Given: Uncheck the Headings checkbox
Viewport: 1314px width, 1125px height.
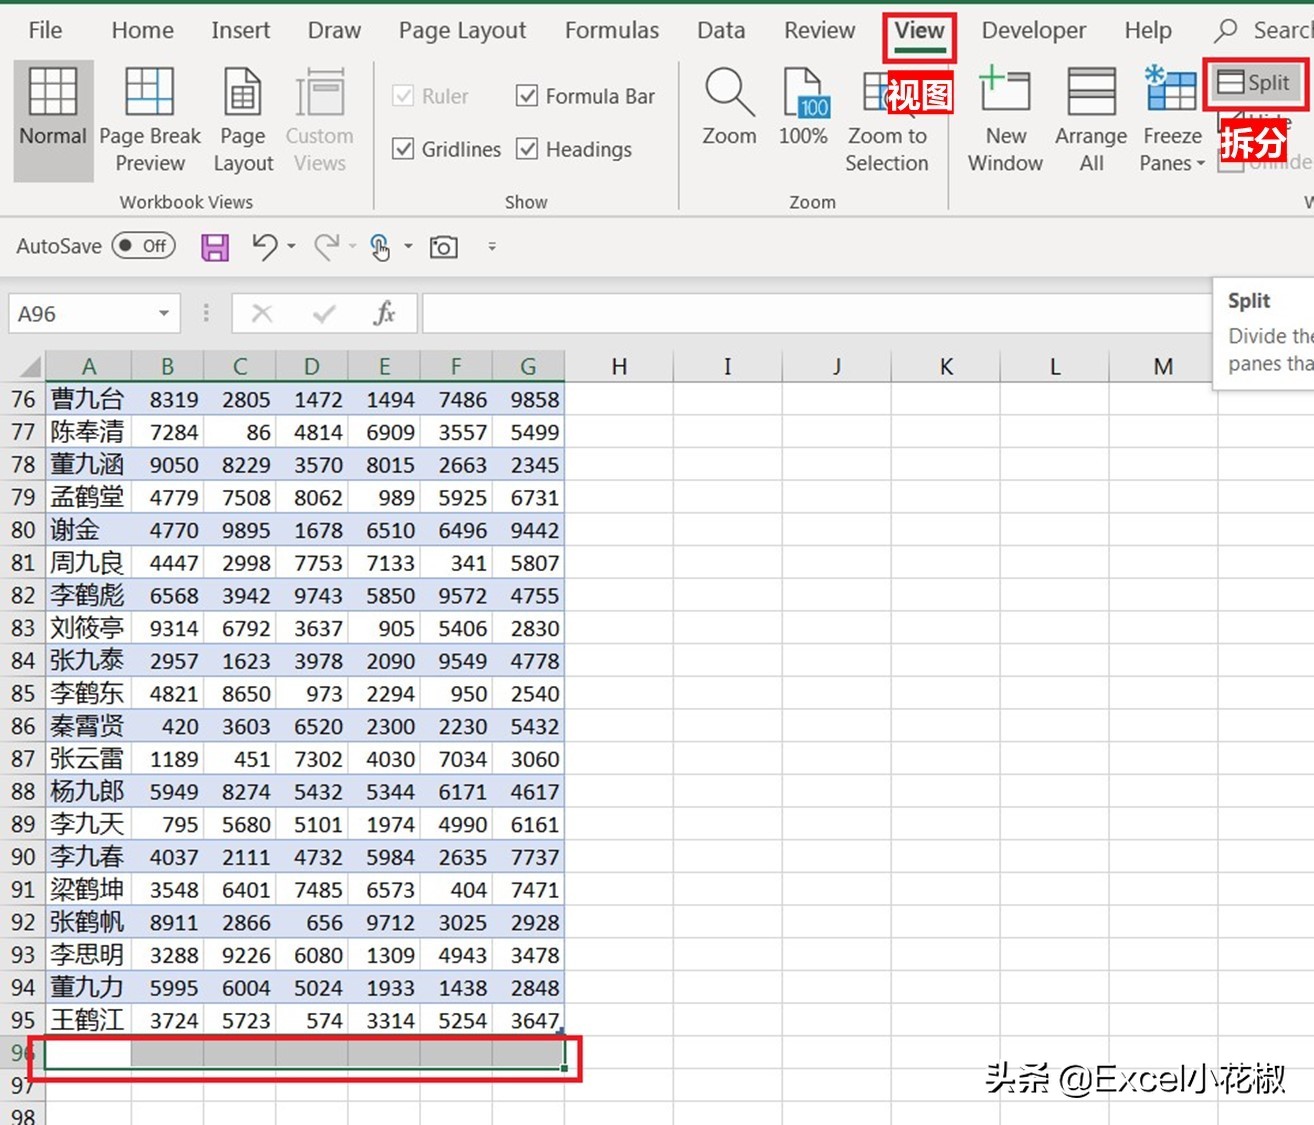Looking at the screenshot, I should click(527, 148).
